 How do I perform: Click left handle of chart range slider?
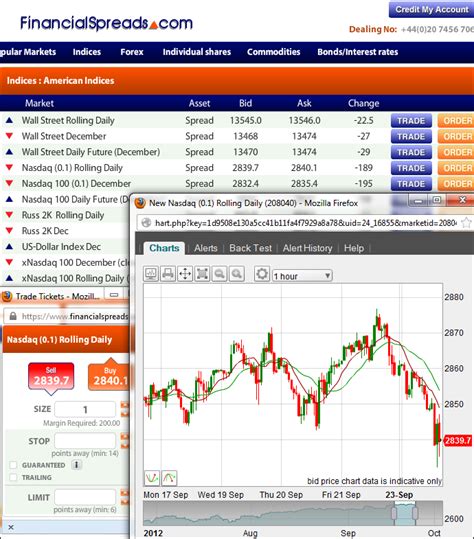pos(394,513)
